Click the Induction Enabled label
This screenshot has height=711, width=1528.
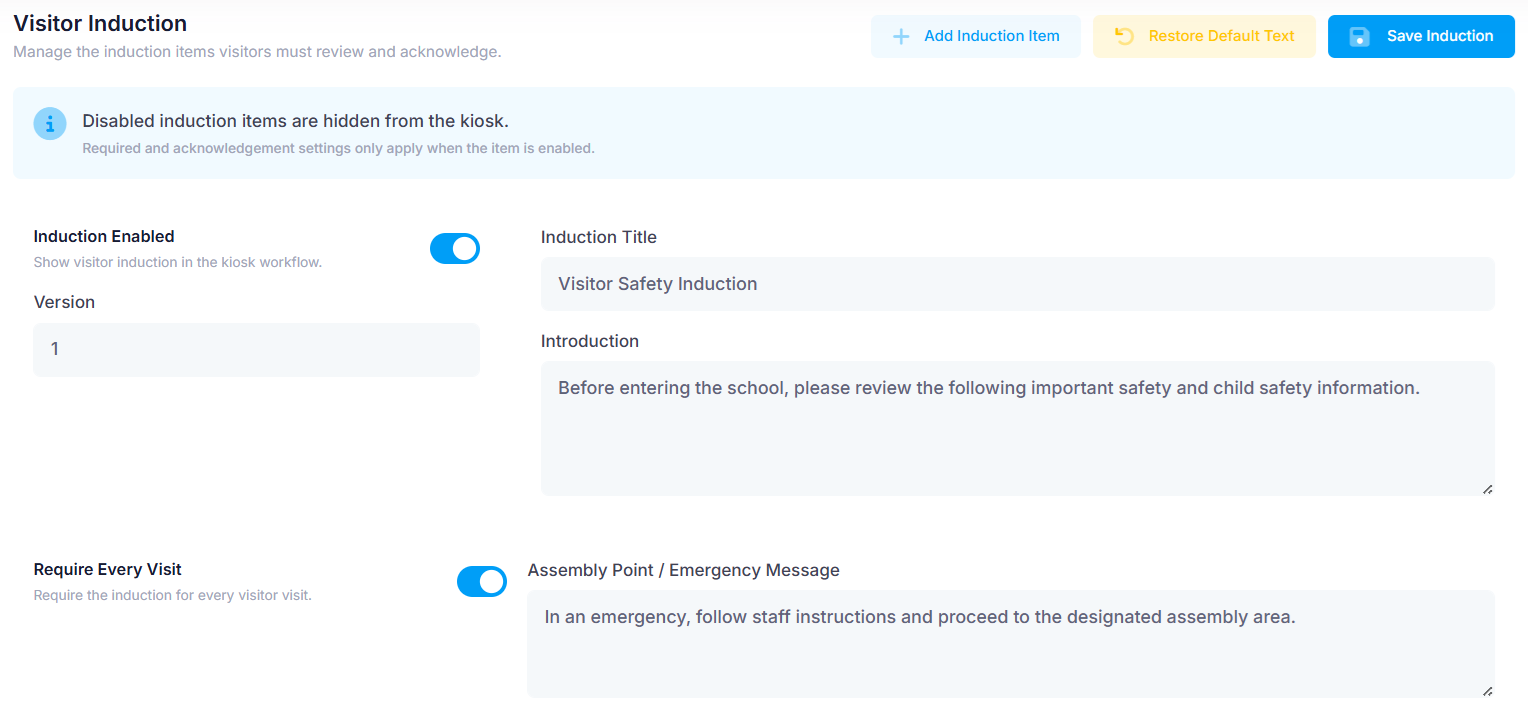click(x=104, y=237)
